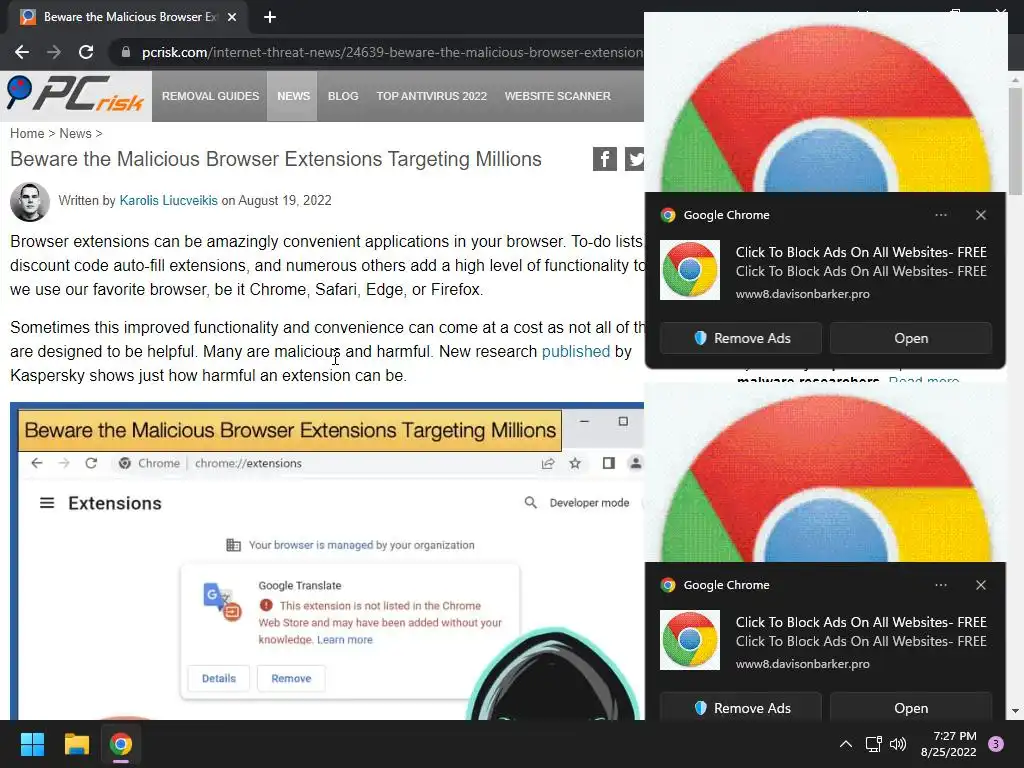The height and width of the screenshot is (768, 1024).
Task: Click top notification's large Chrome image
Action: 825,104
